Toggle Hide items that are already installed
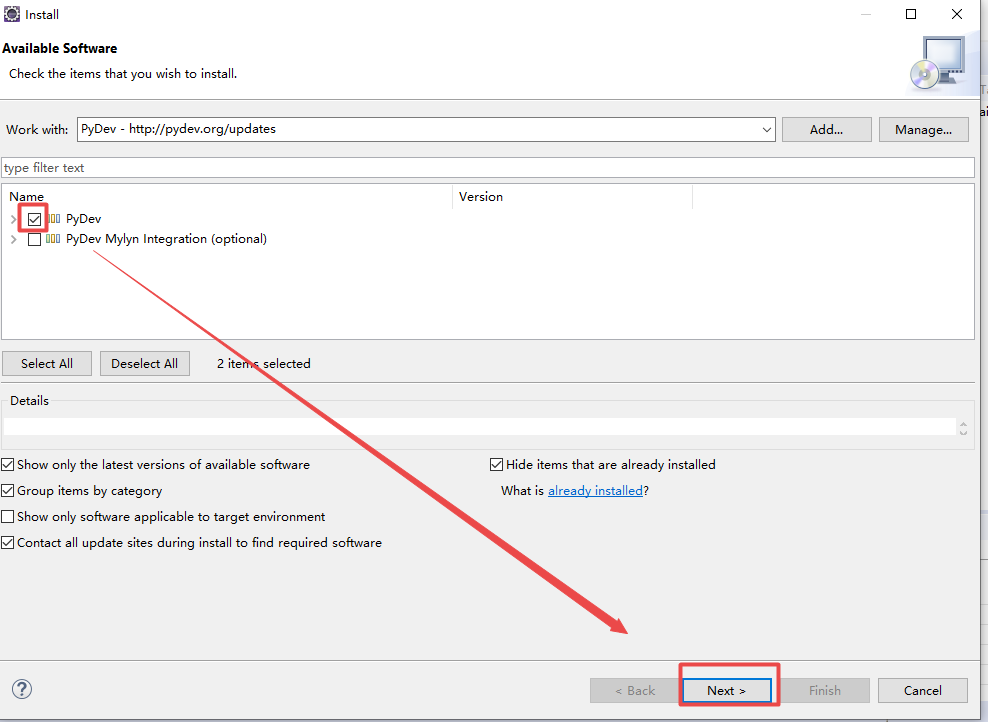The image size is (988, 722). (x=497, y=465)
